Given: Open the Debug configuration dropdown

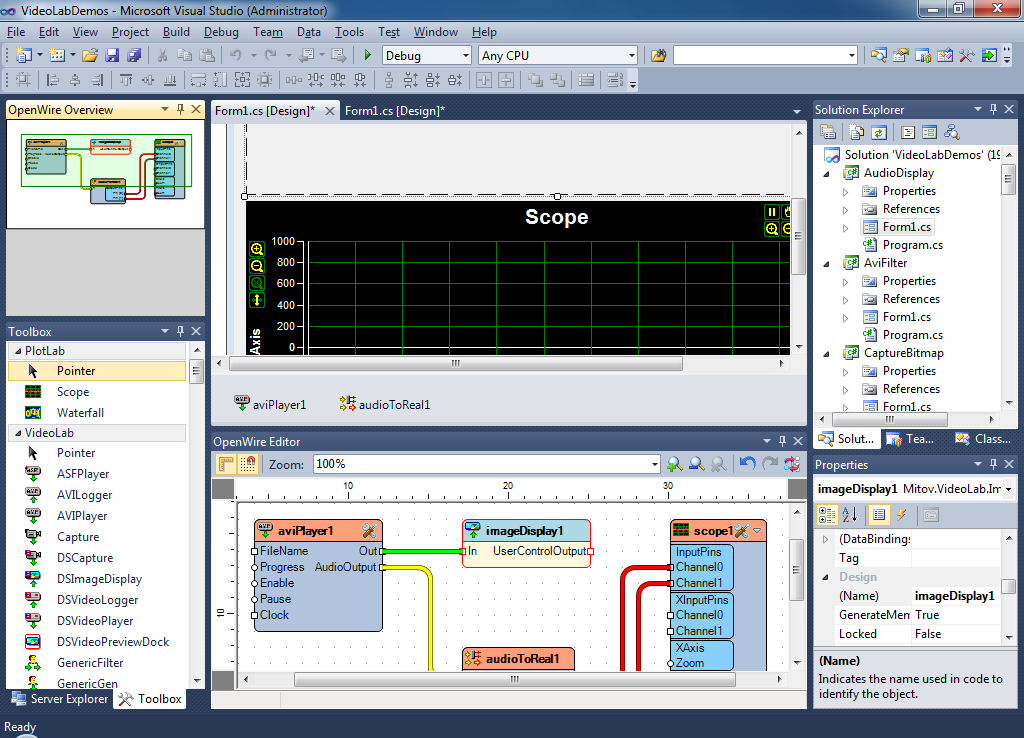Looking at the screenshot, I should pyautogui.click(x=464, y=56).
